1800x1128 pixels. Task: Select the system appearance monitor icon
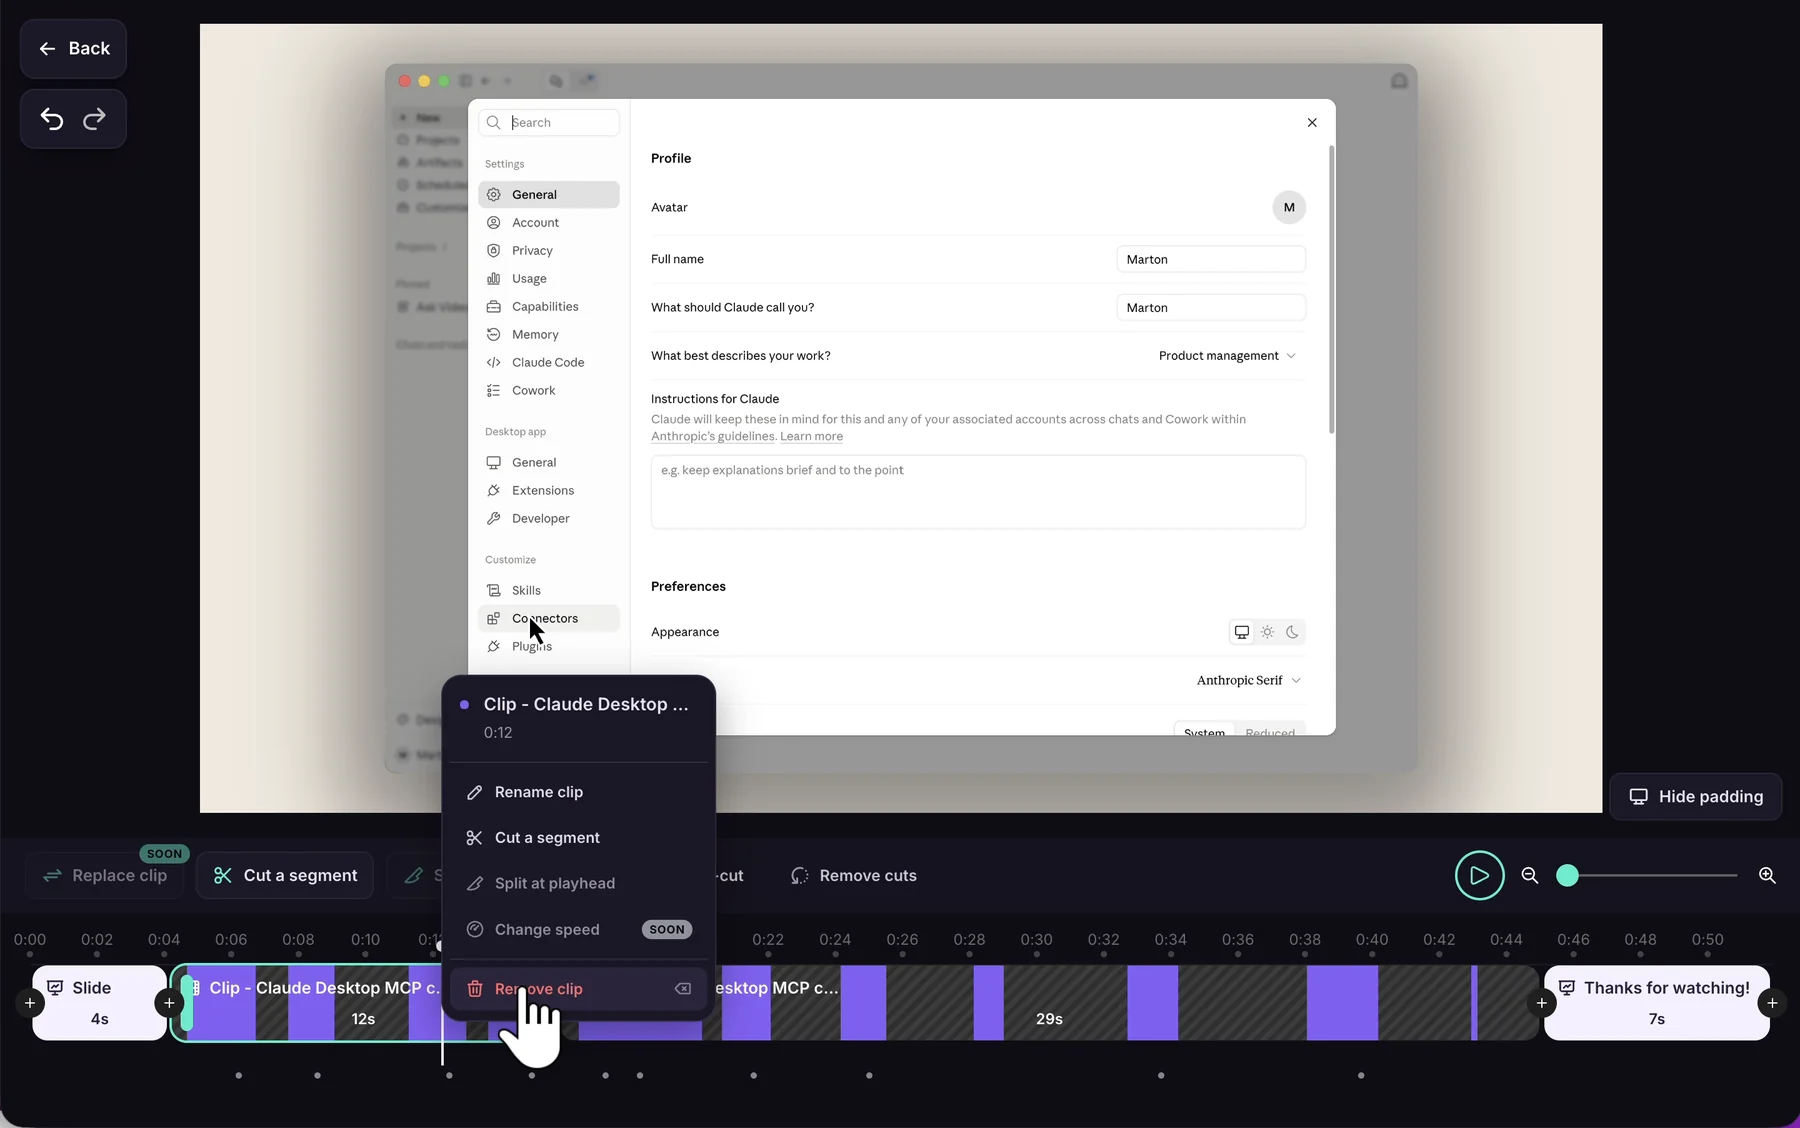pos(1241,632)
